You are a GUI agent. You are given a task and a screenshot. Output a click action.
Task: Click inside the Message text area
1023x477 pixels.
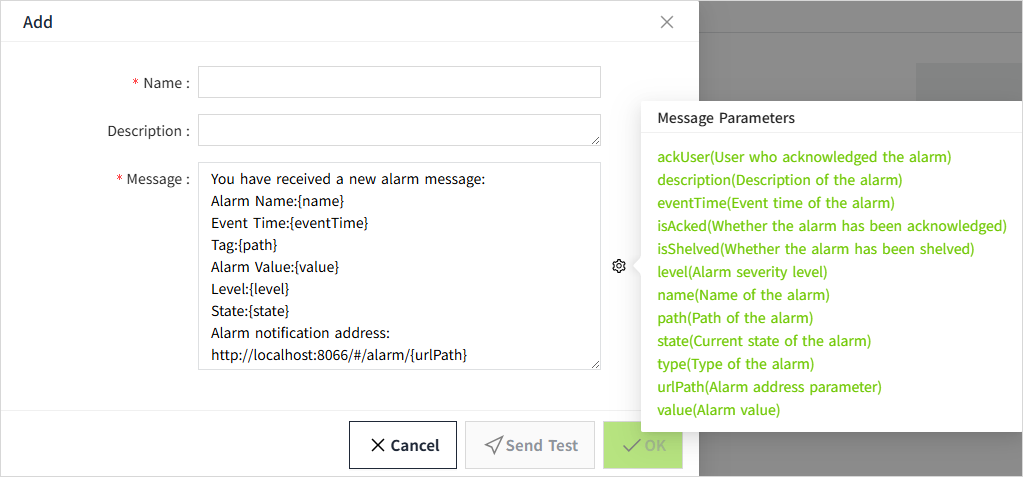[399, 266]
